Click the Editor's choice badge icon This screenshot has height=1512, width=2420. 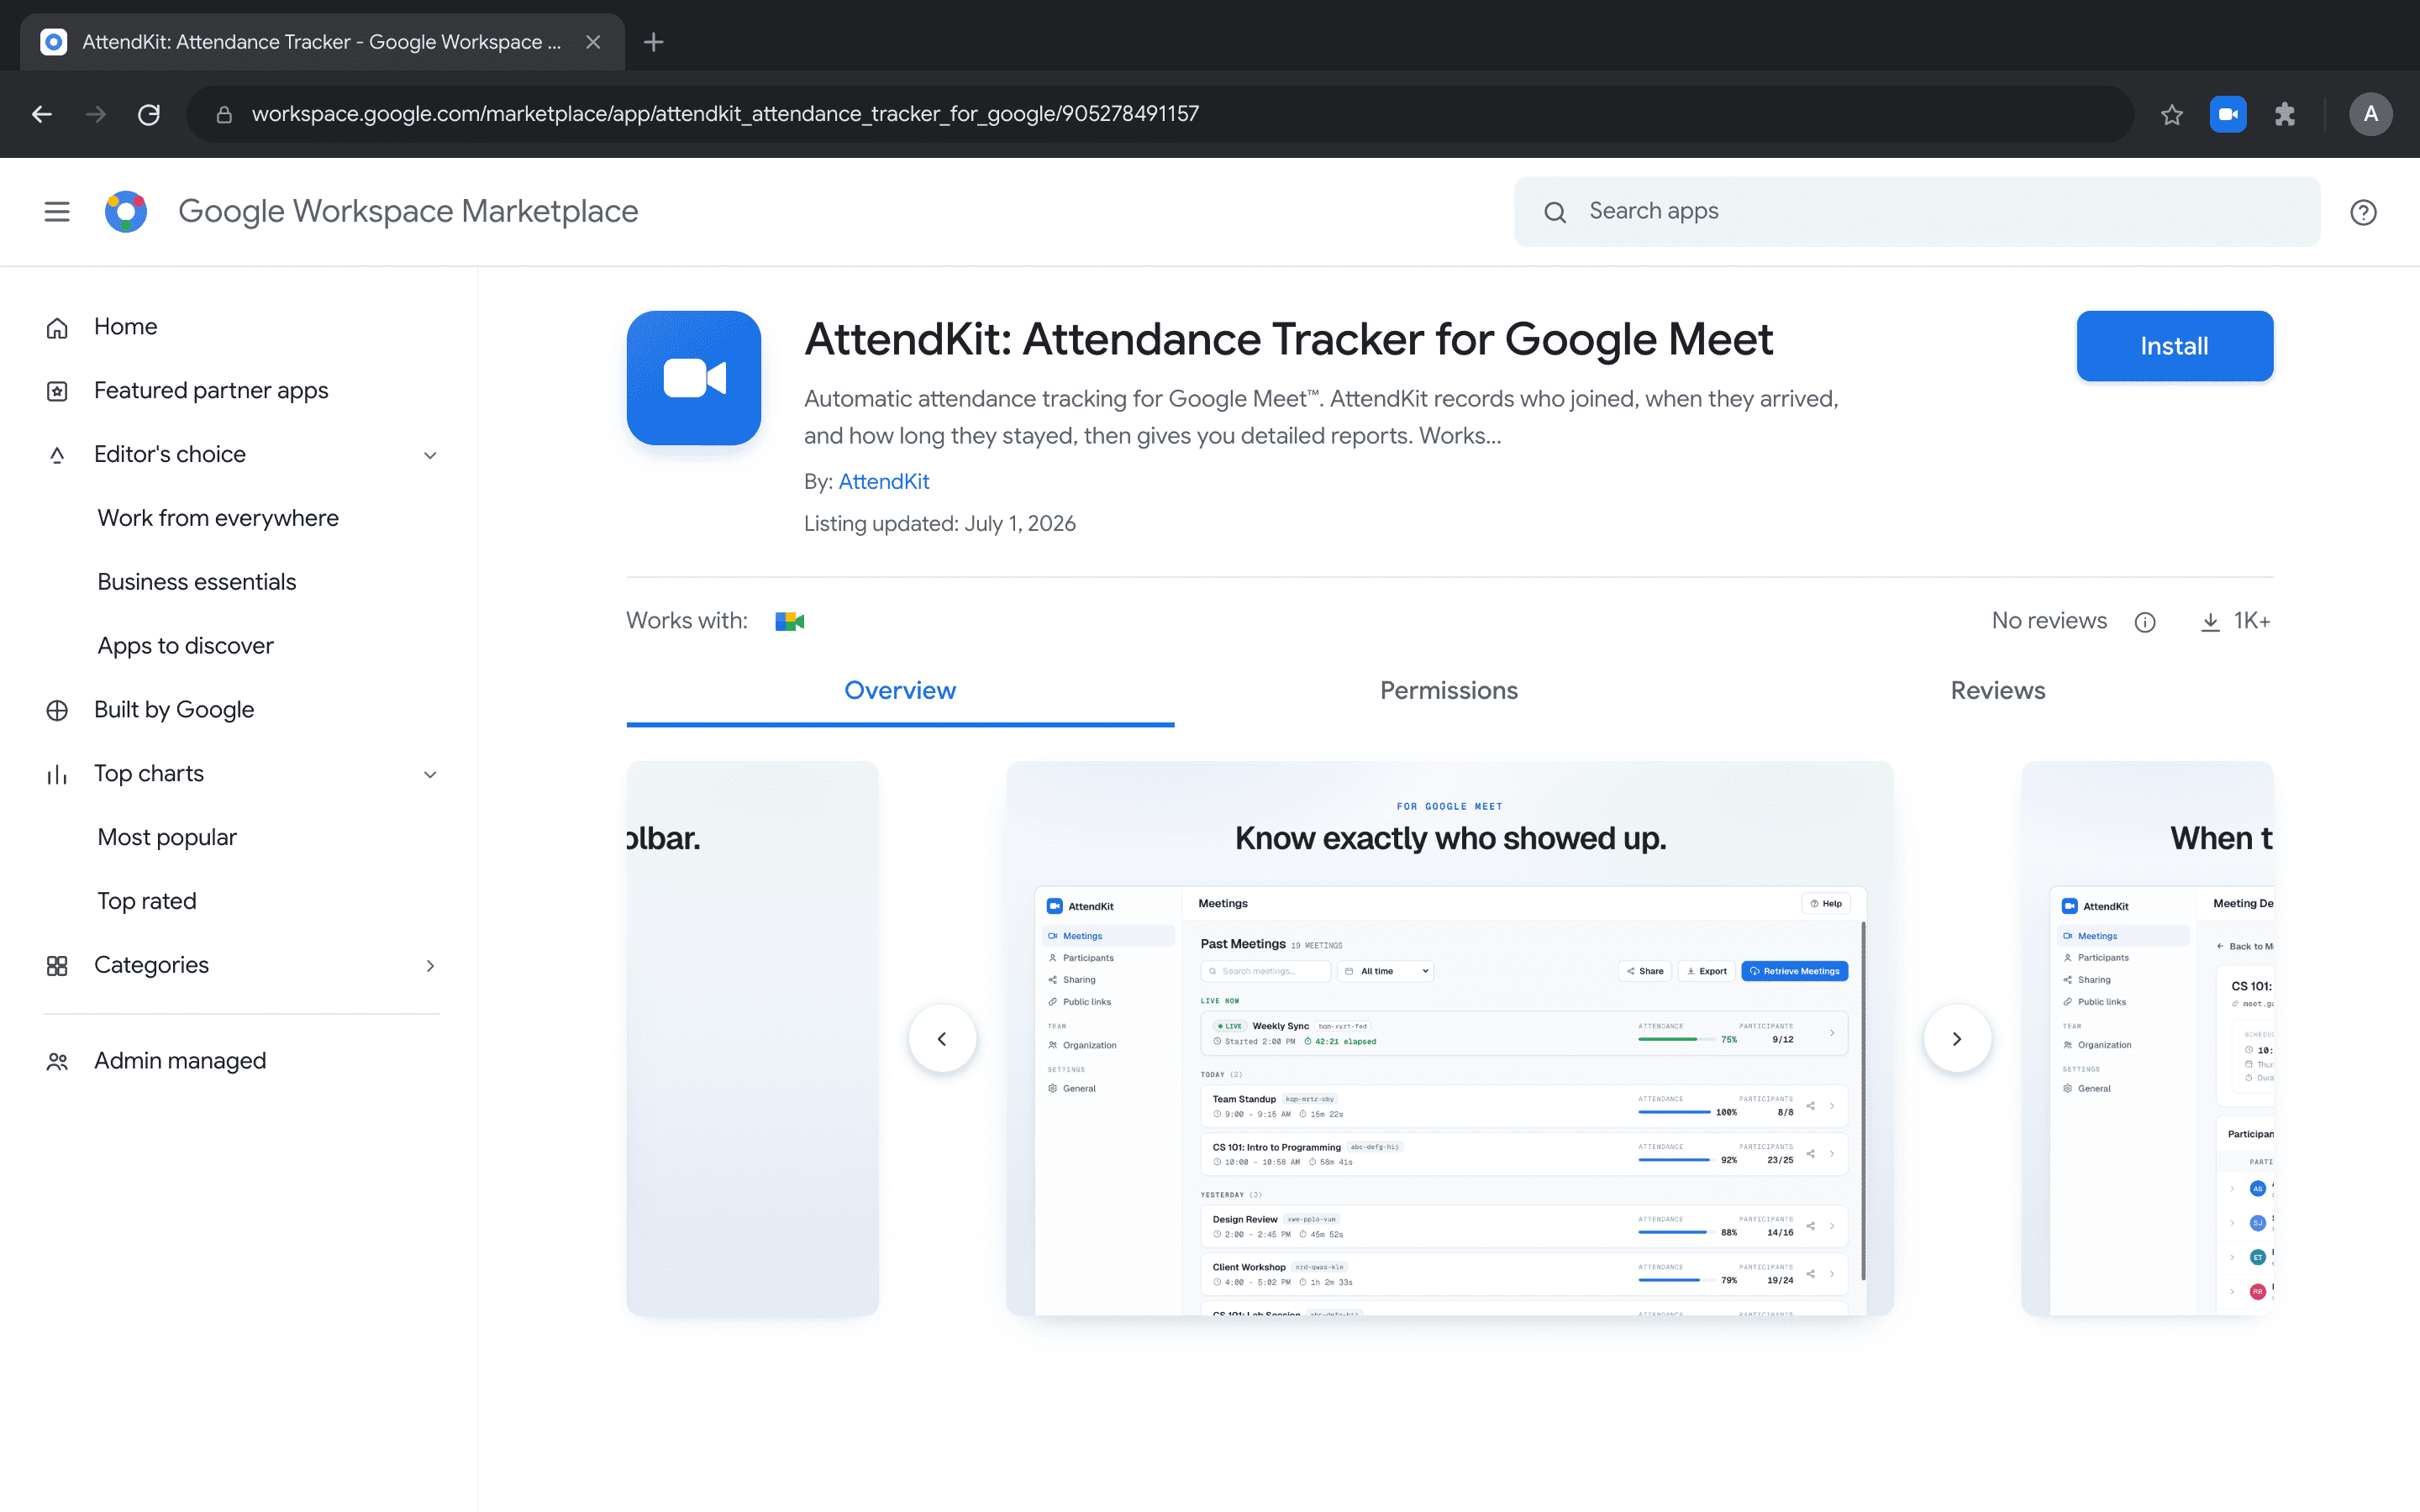point(57,455)
